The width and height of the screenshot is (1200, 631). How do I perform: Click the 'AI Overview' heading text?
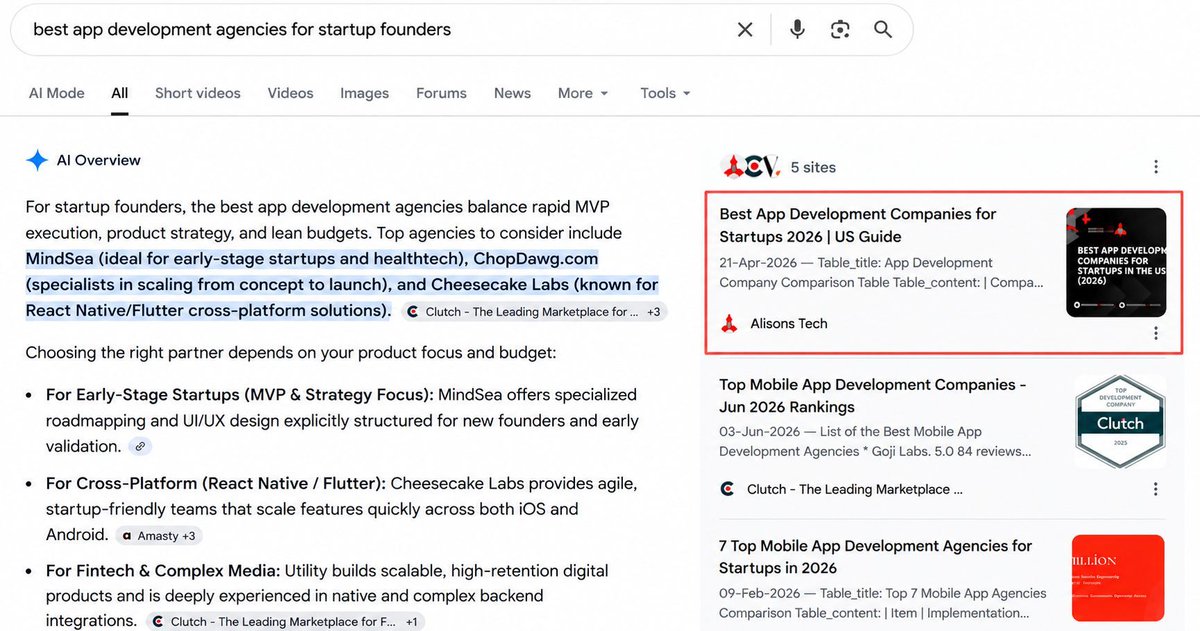(x=99, y=160)
